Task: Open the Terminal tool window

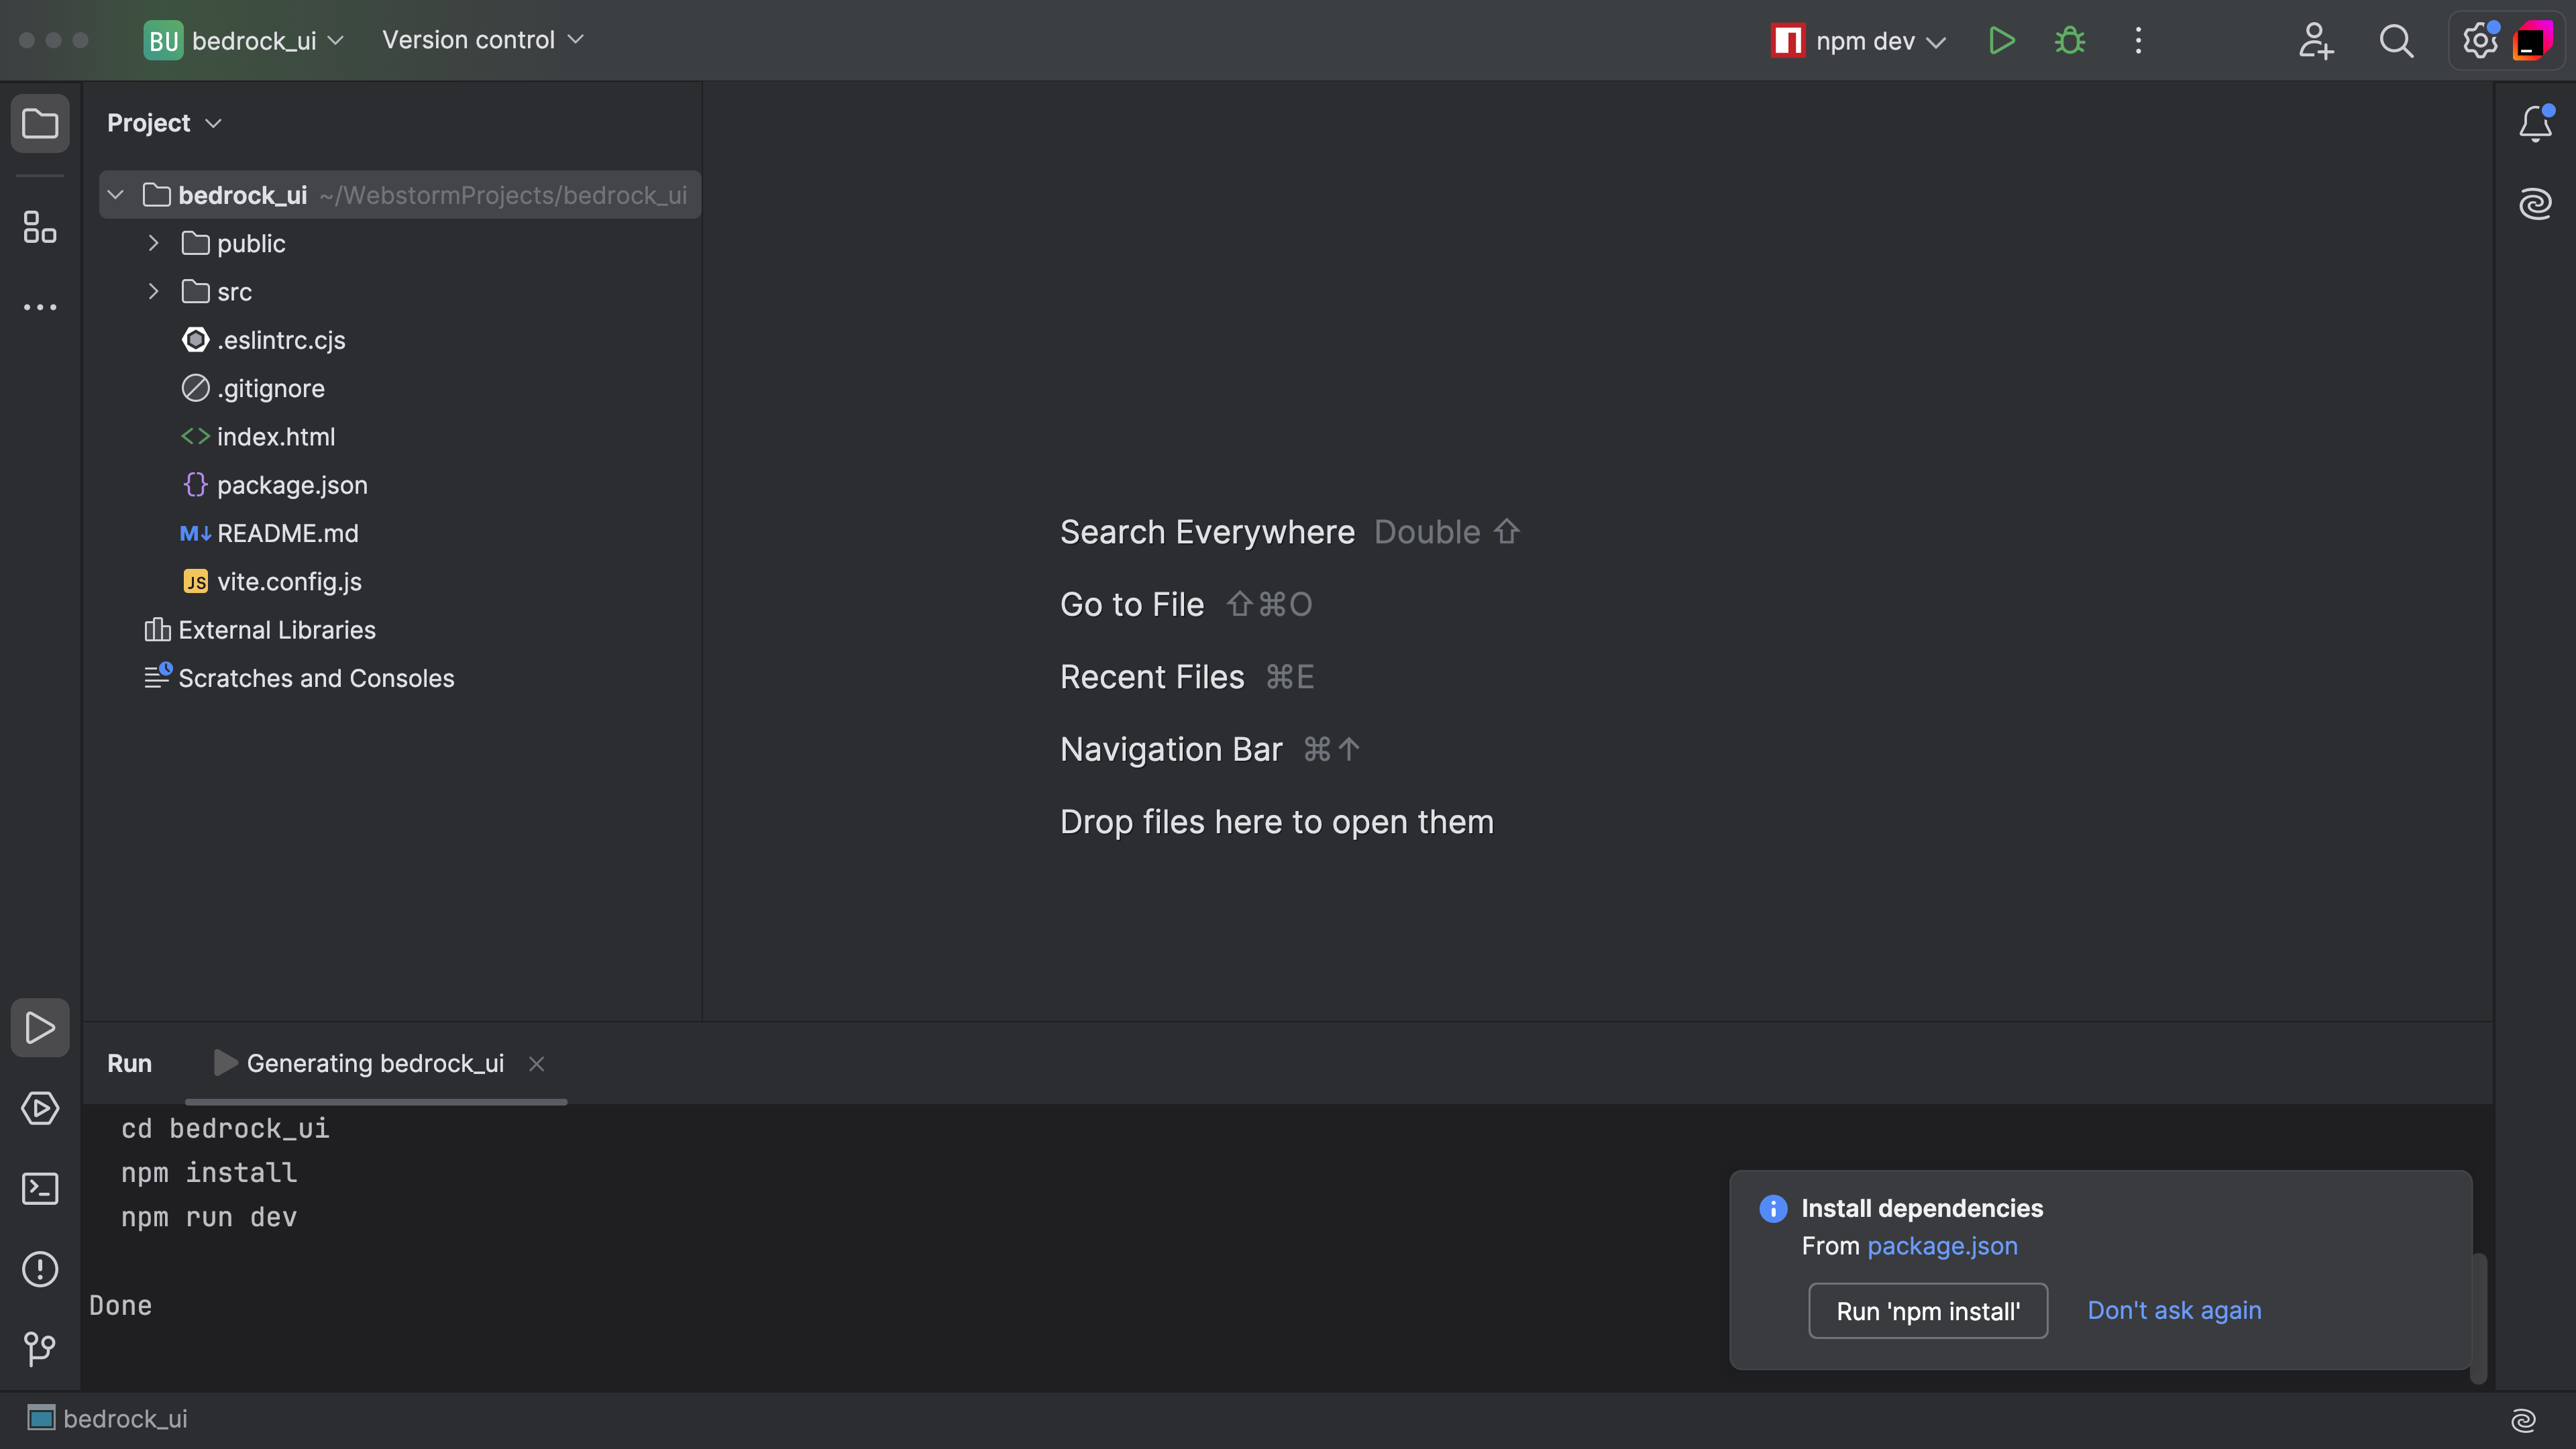Action: click(40, 1189)
